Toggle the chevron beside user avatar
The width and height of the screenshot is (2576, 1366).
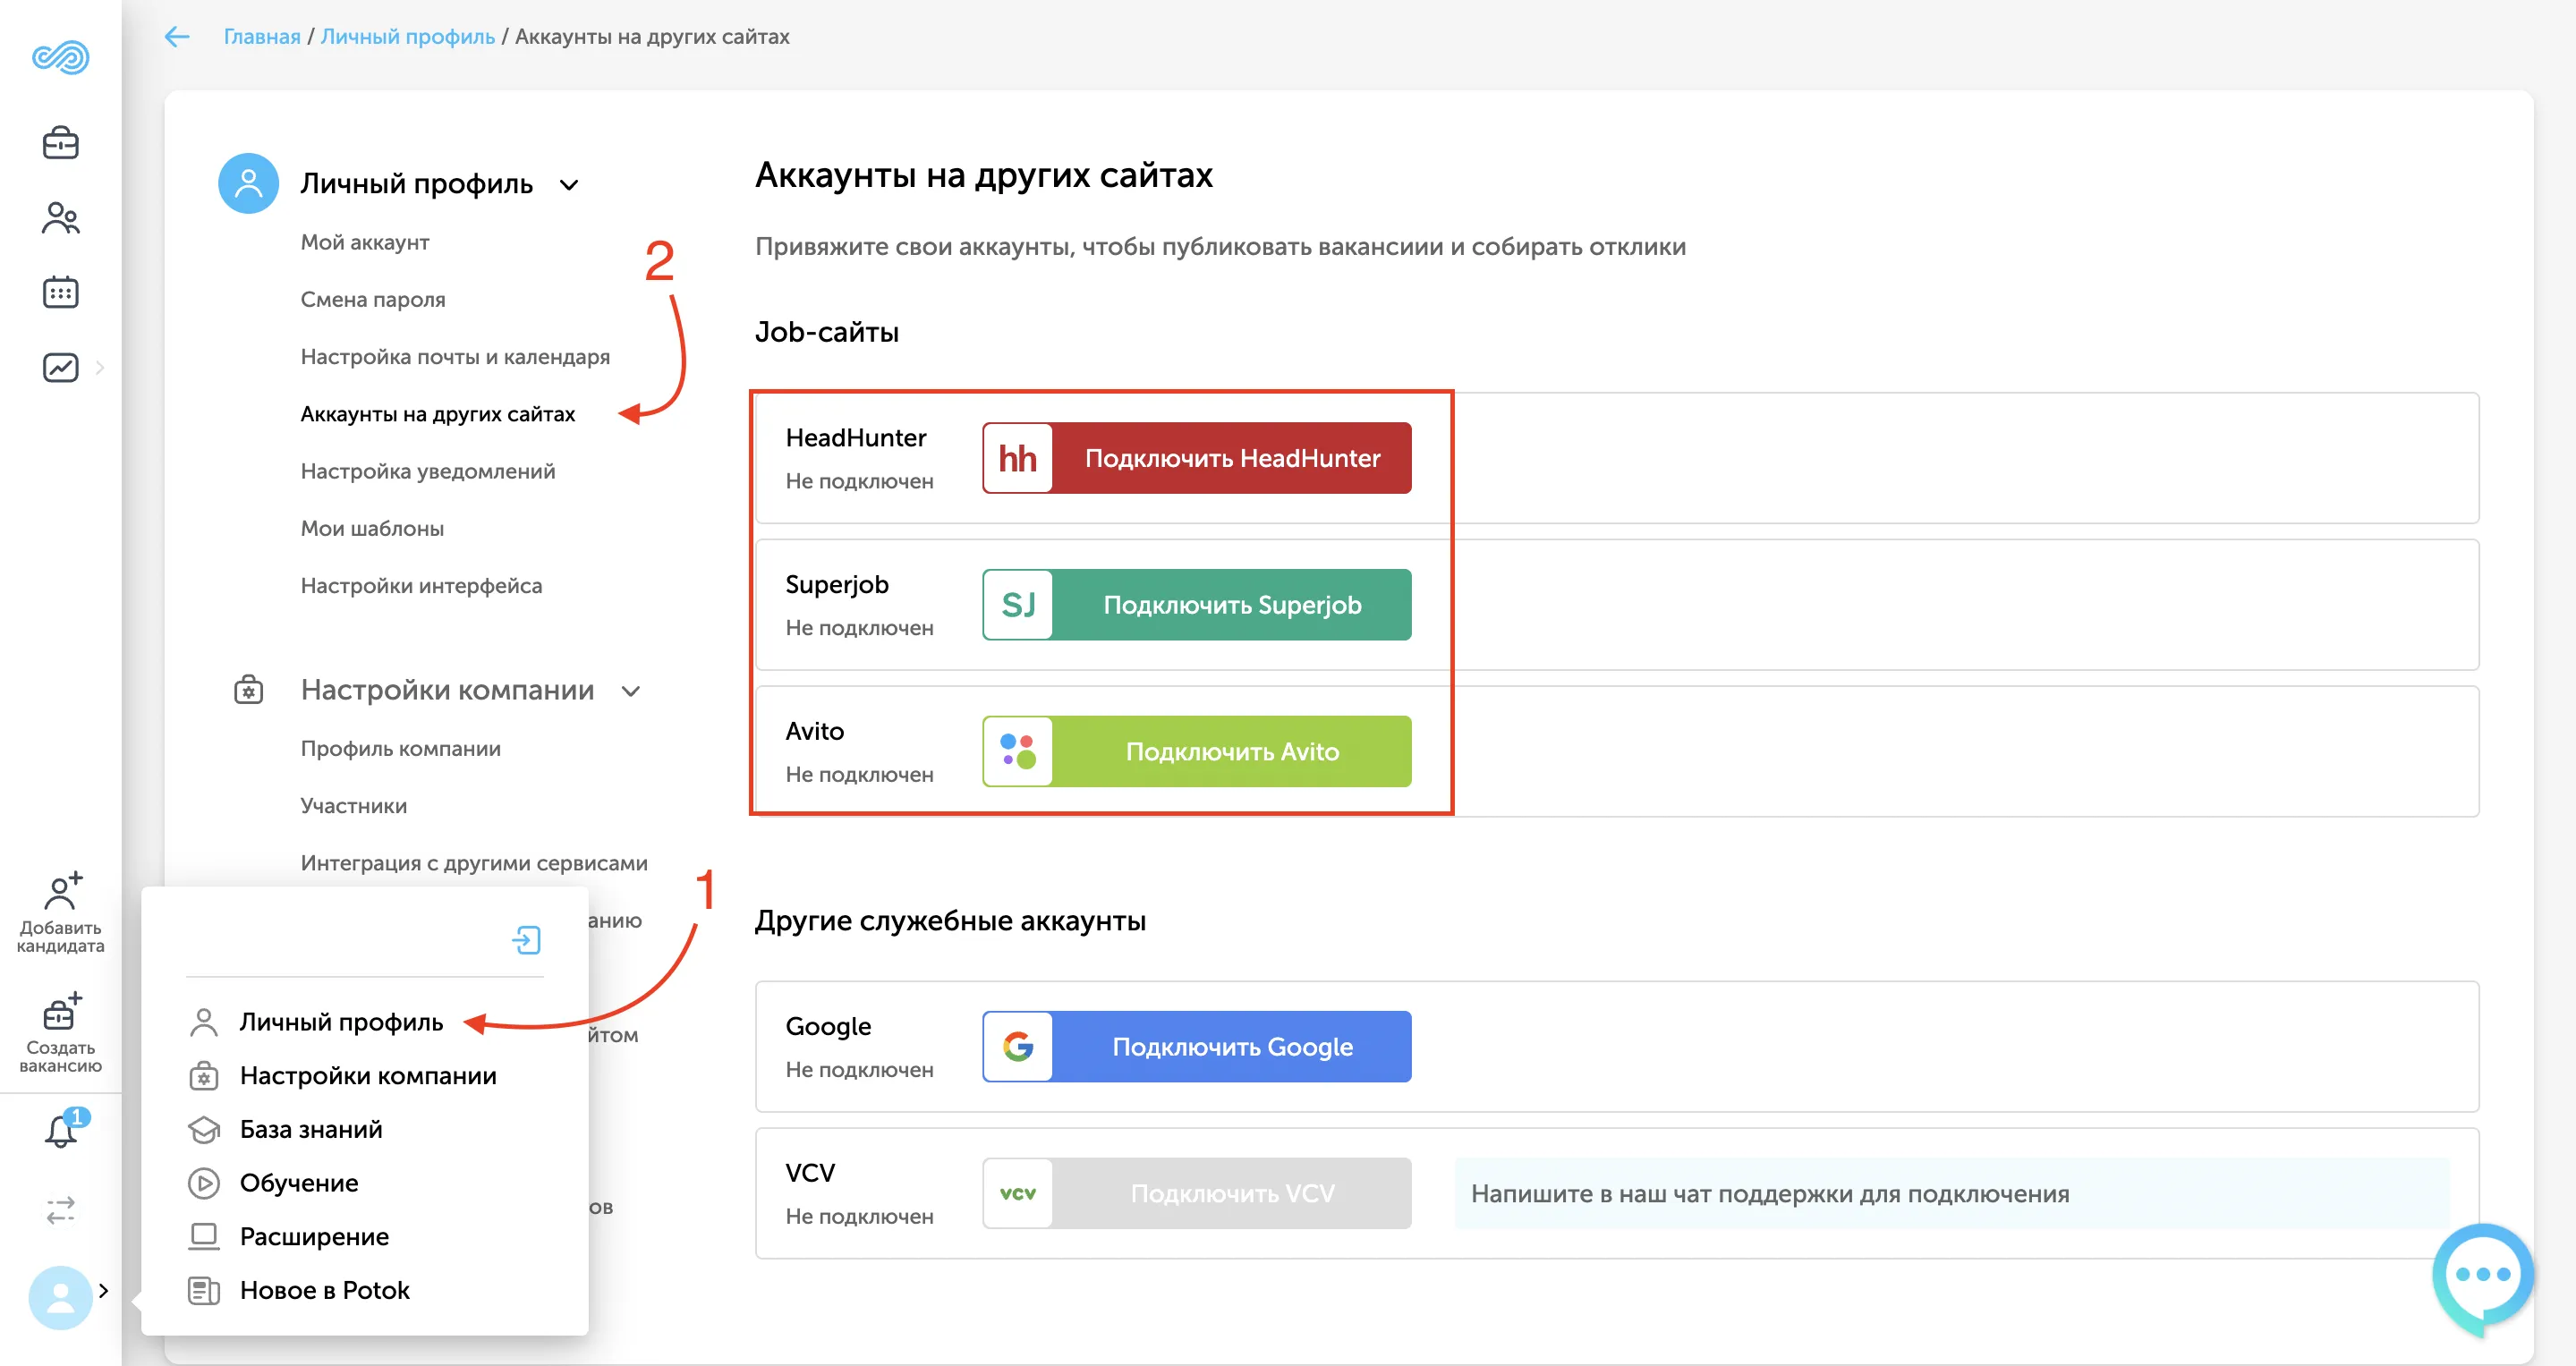(x=103, y=1291)
